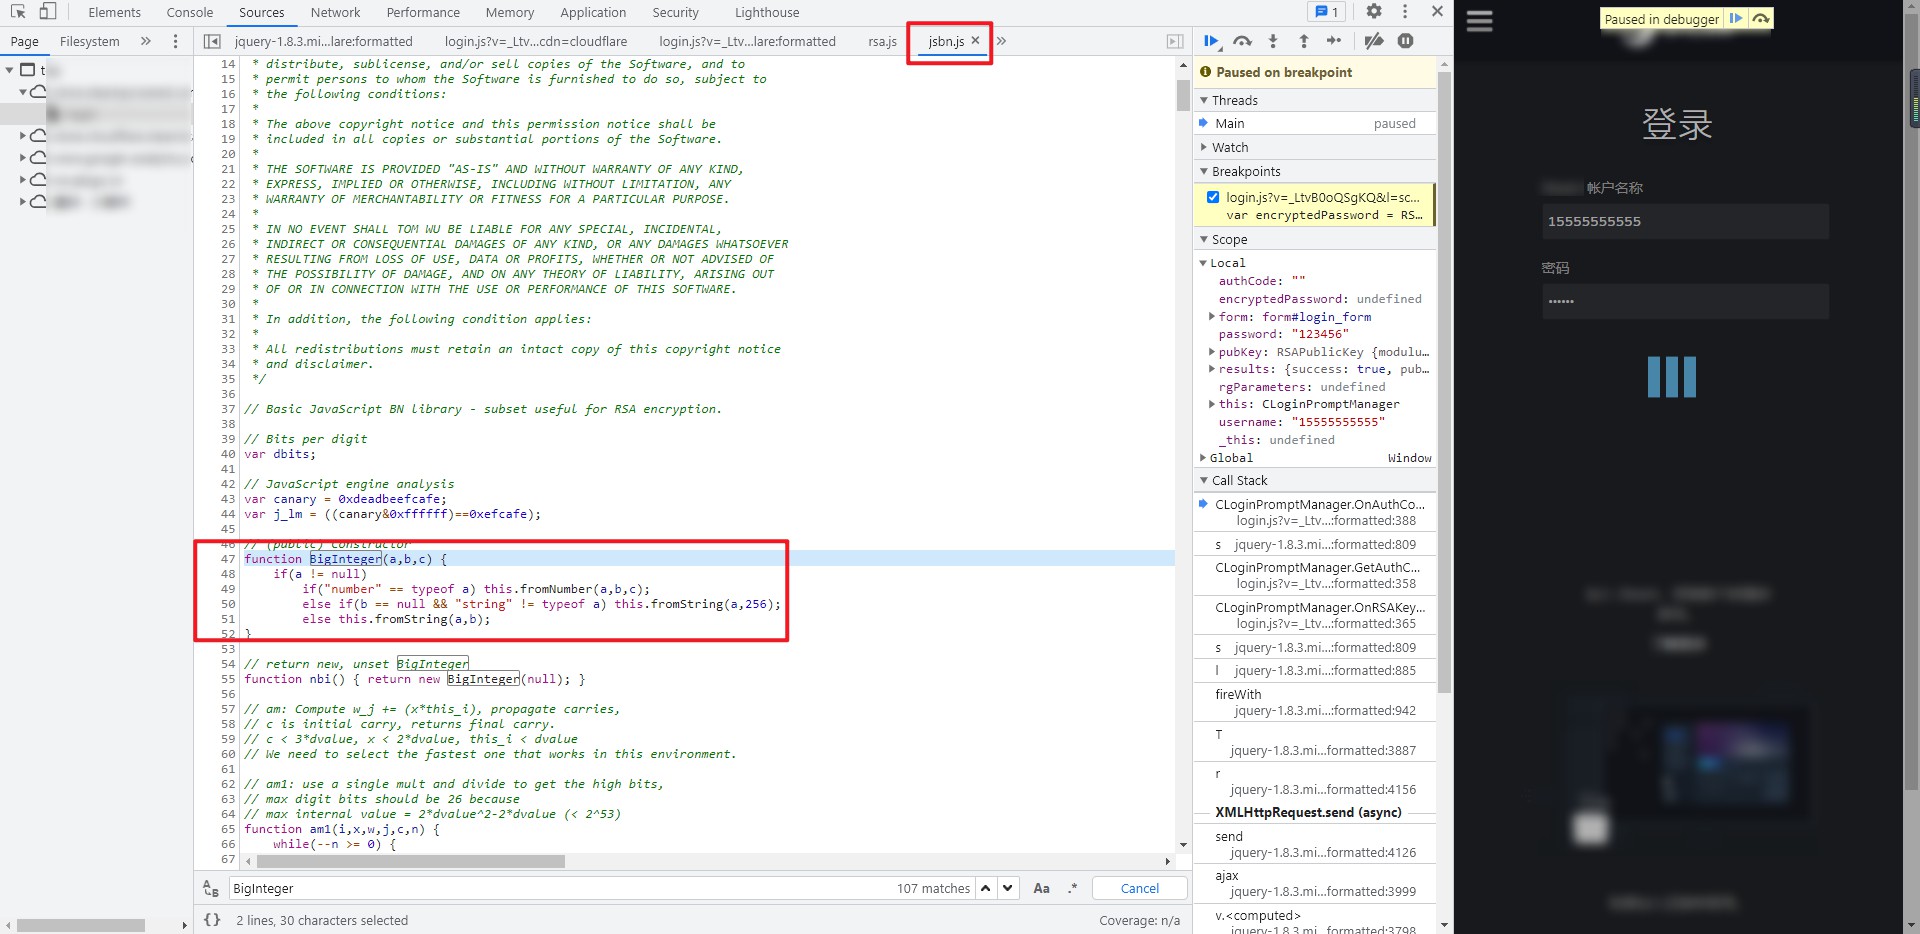
Task: Pretty print with curly braces icon
Action: 212,920
